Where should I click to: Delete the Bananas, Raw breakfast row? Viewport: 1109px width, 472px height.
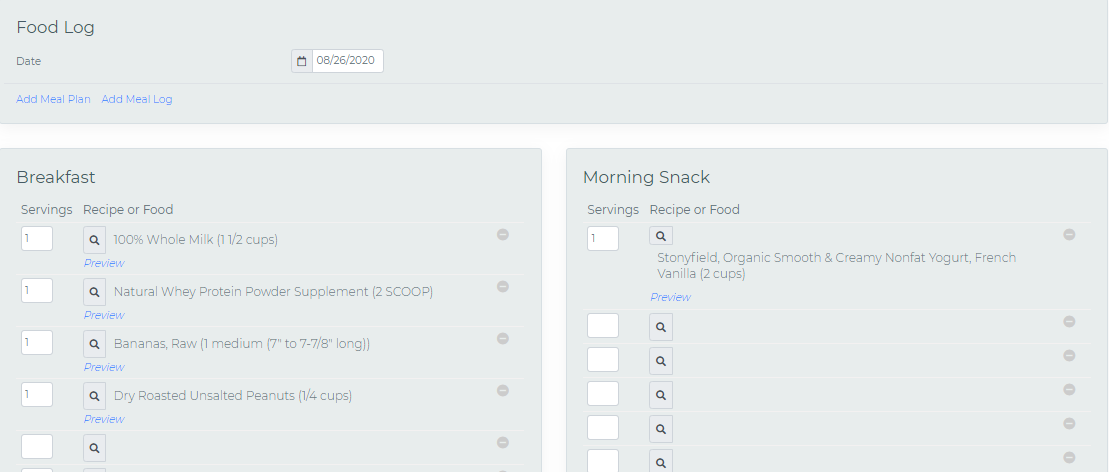pyautogui.click(x=503, y=339)
